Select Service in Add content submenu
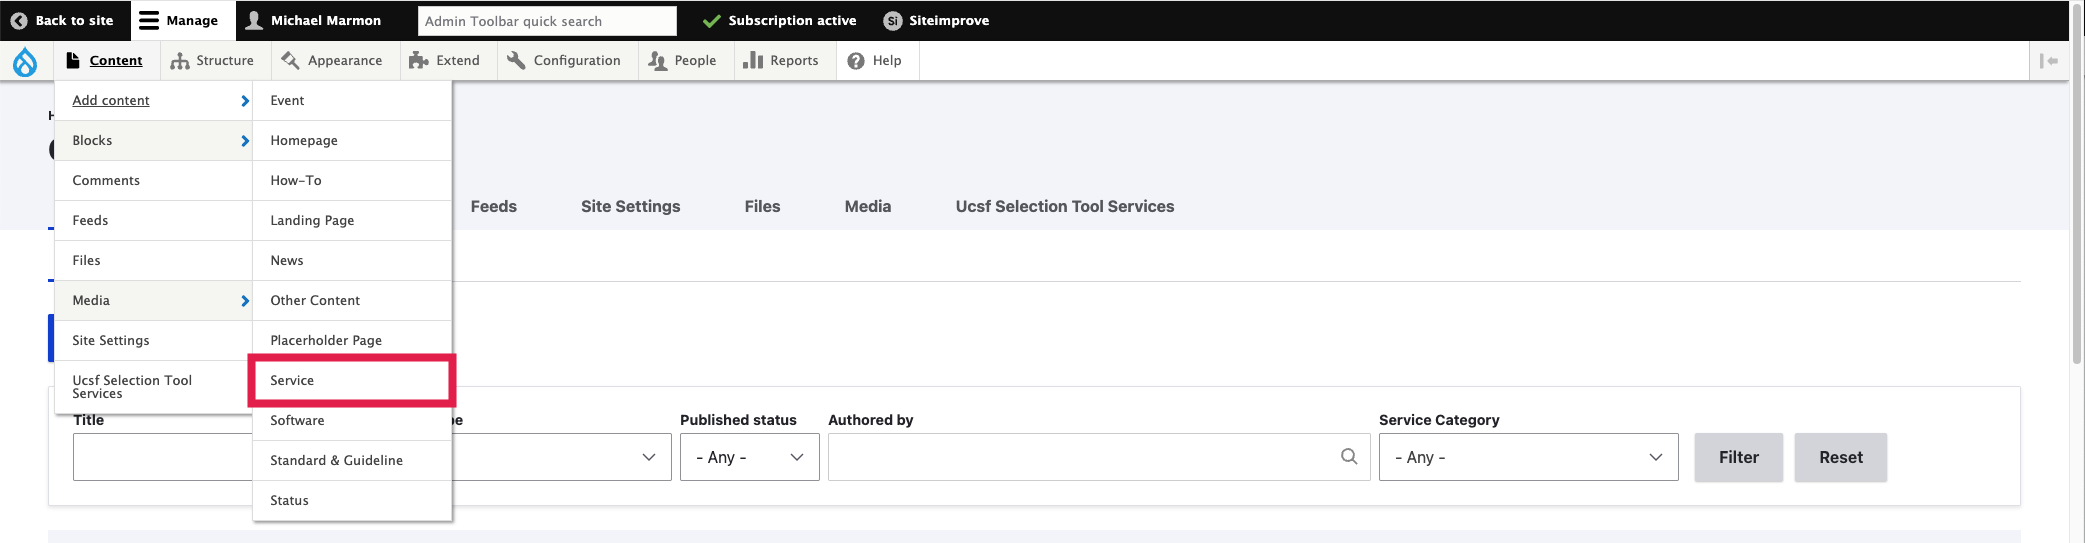The width and height of the screenshot is (2085, 543). pyautogui.click(x=352, y=380)
